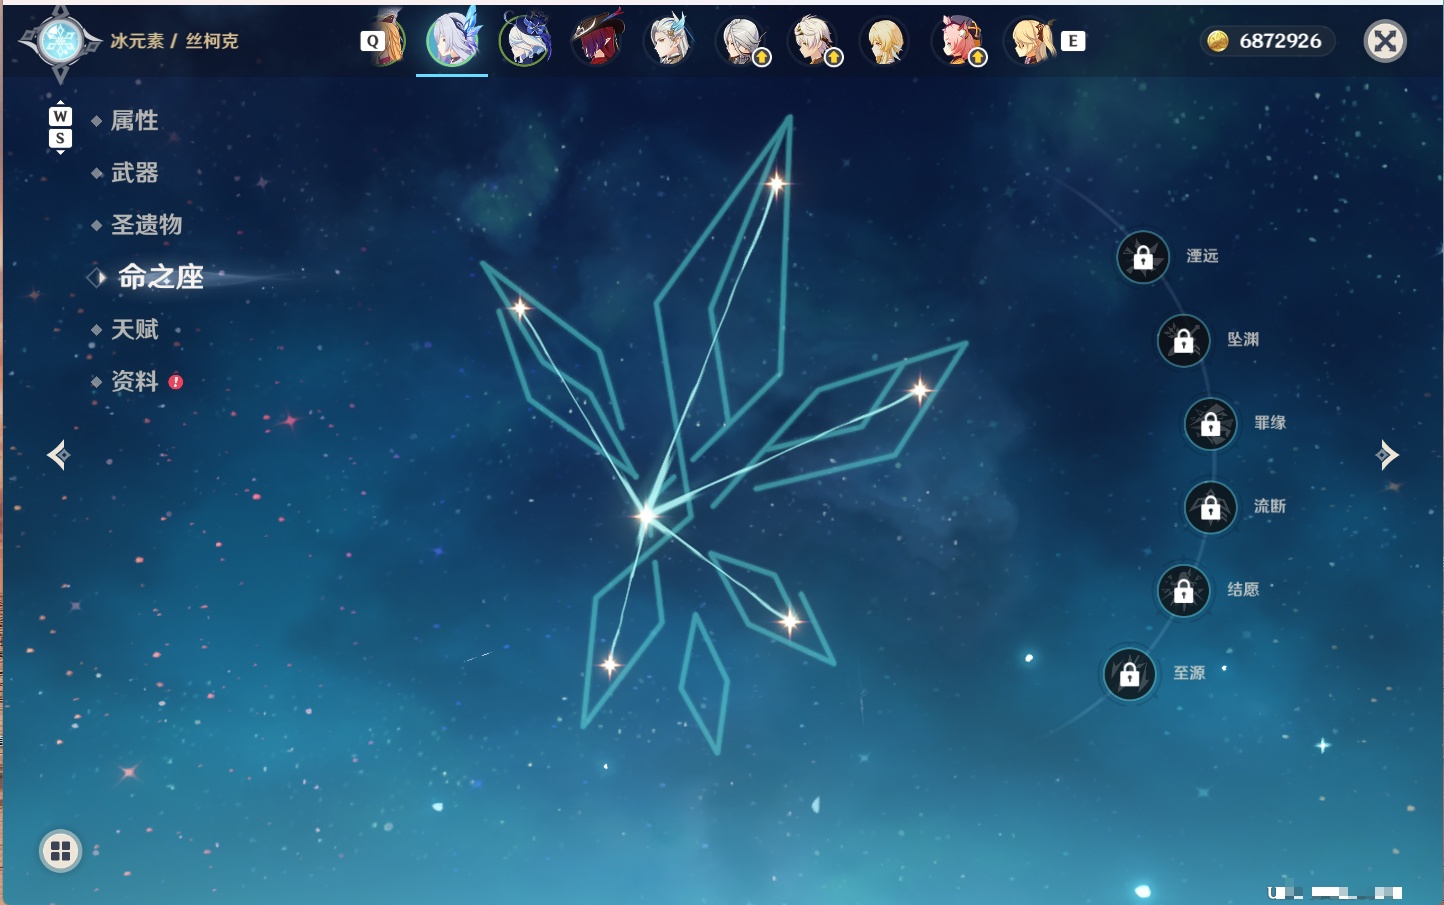Select the locked 结愿 constellation node

(1184, 591)
